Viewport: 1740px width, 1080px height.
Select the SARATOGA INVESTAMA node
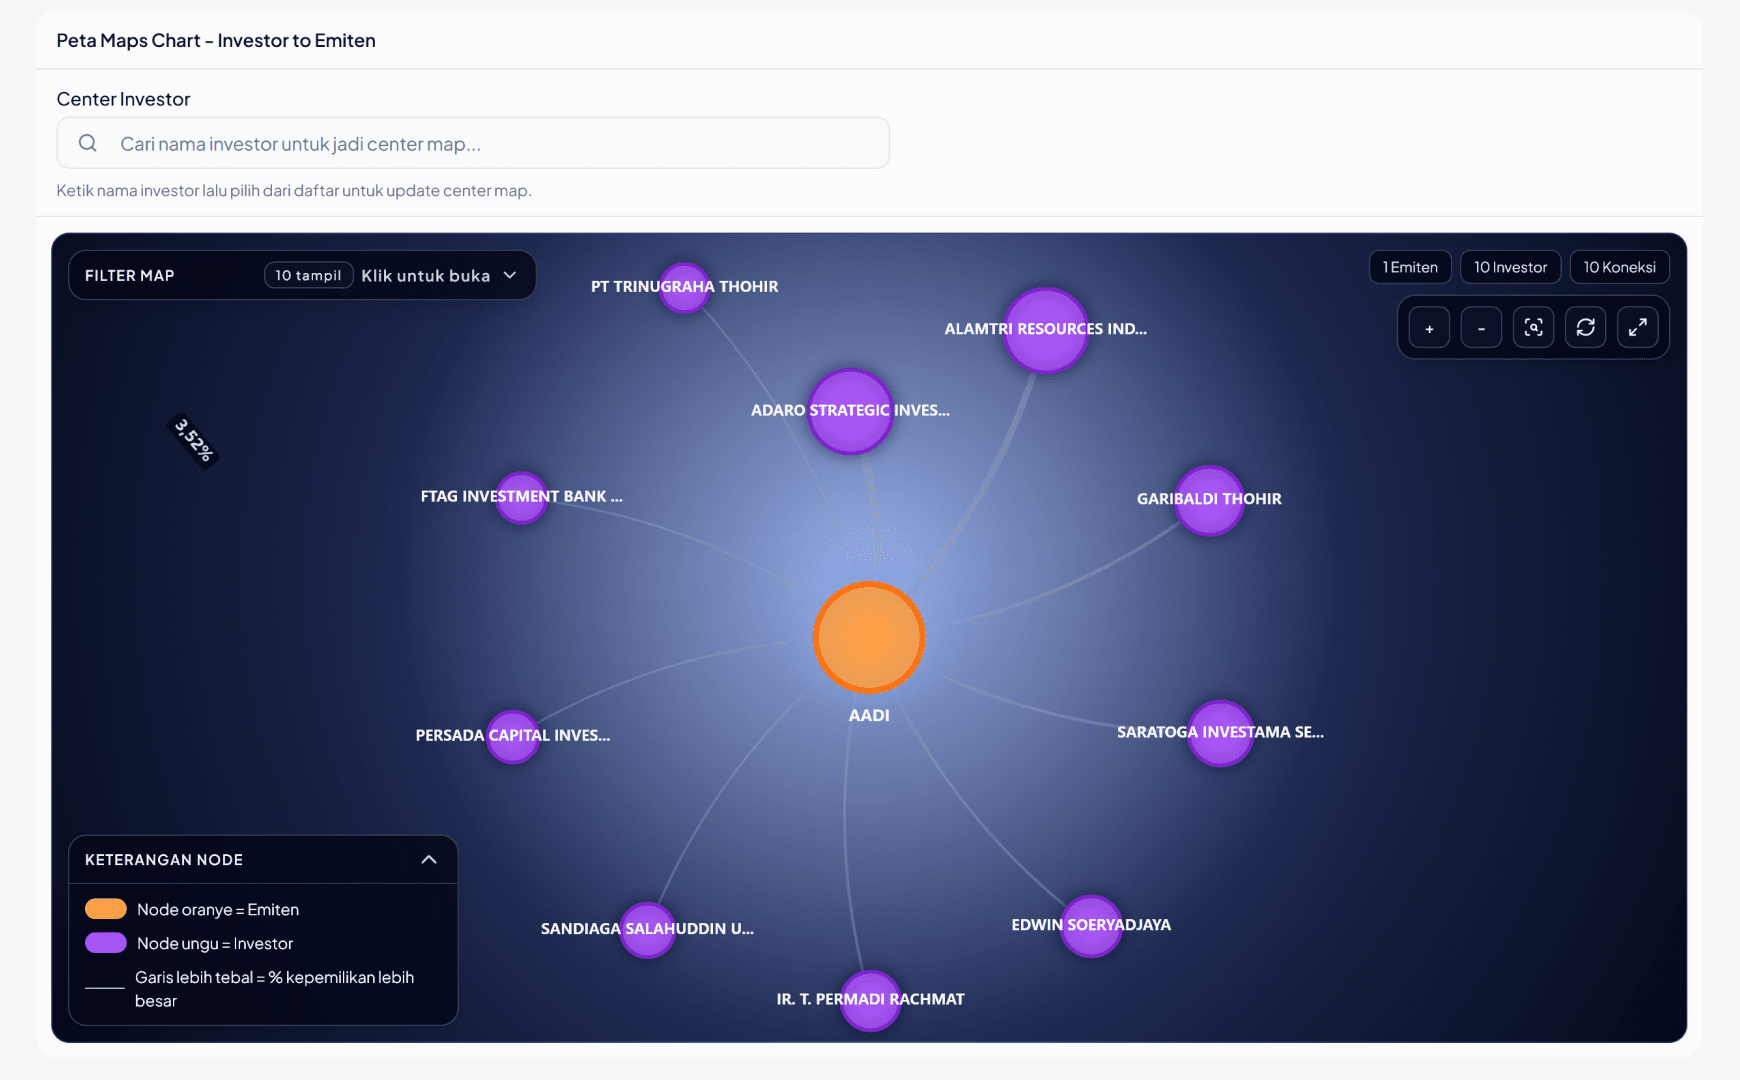1220,733
